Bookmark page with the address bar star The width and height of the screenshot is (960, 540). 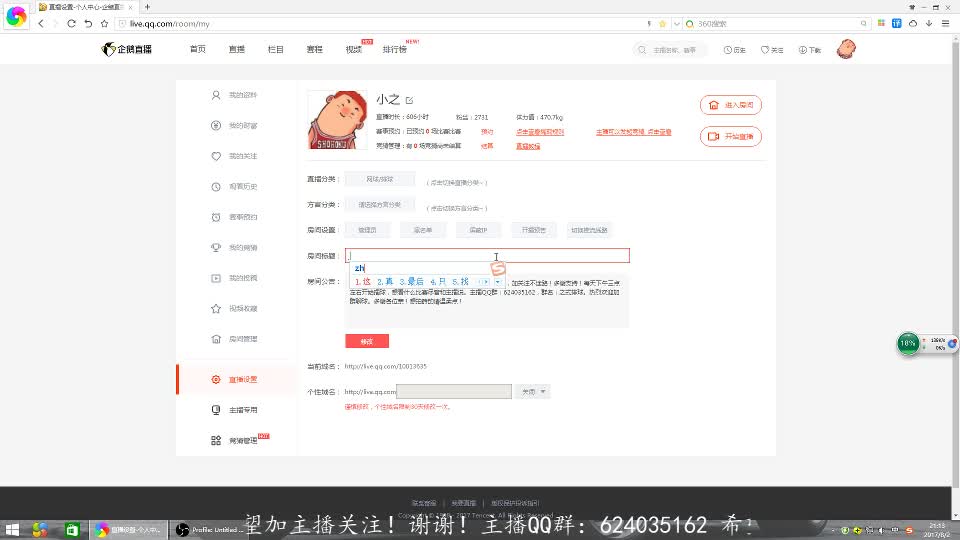[104, 23]
